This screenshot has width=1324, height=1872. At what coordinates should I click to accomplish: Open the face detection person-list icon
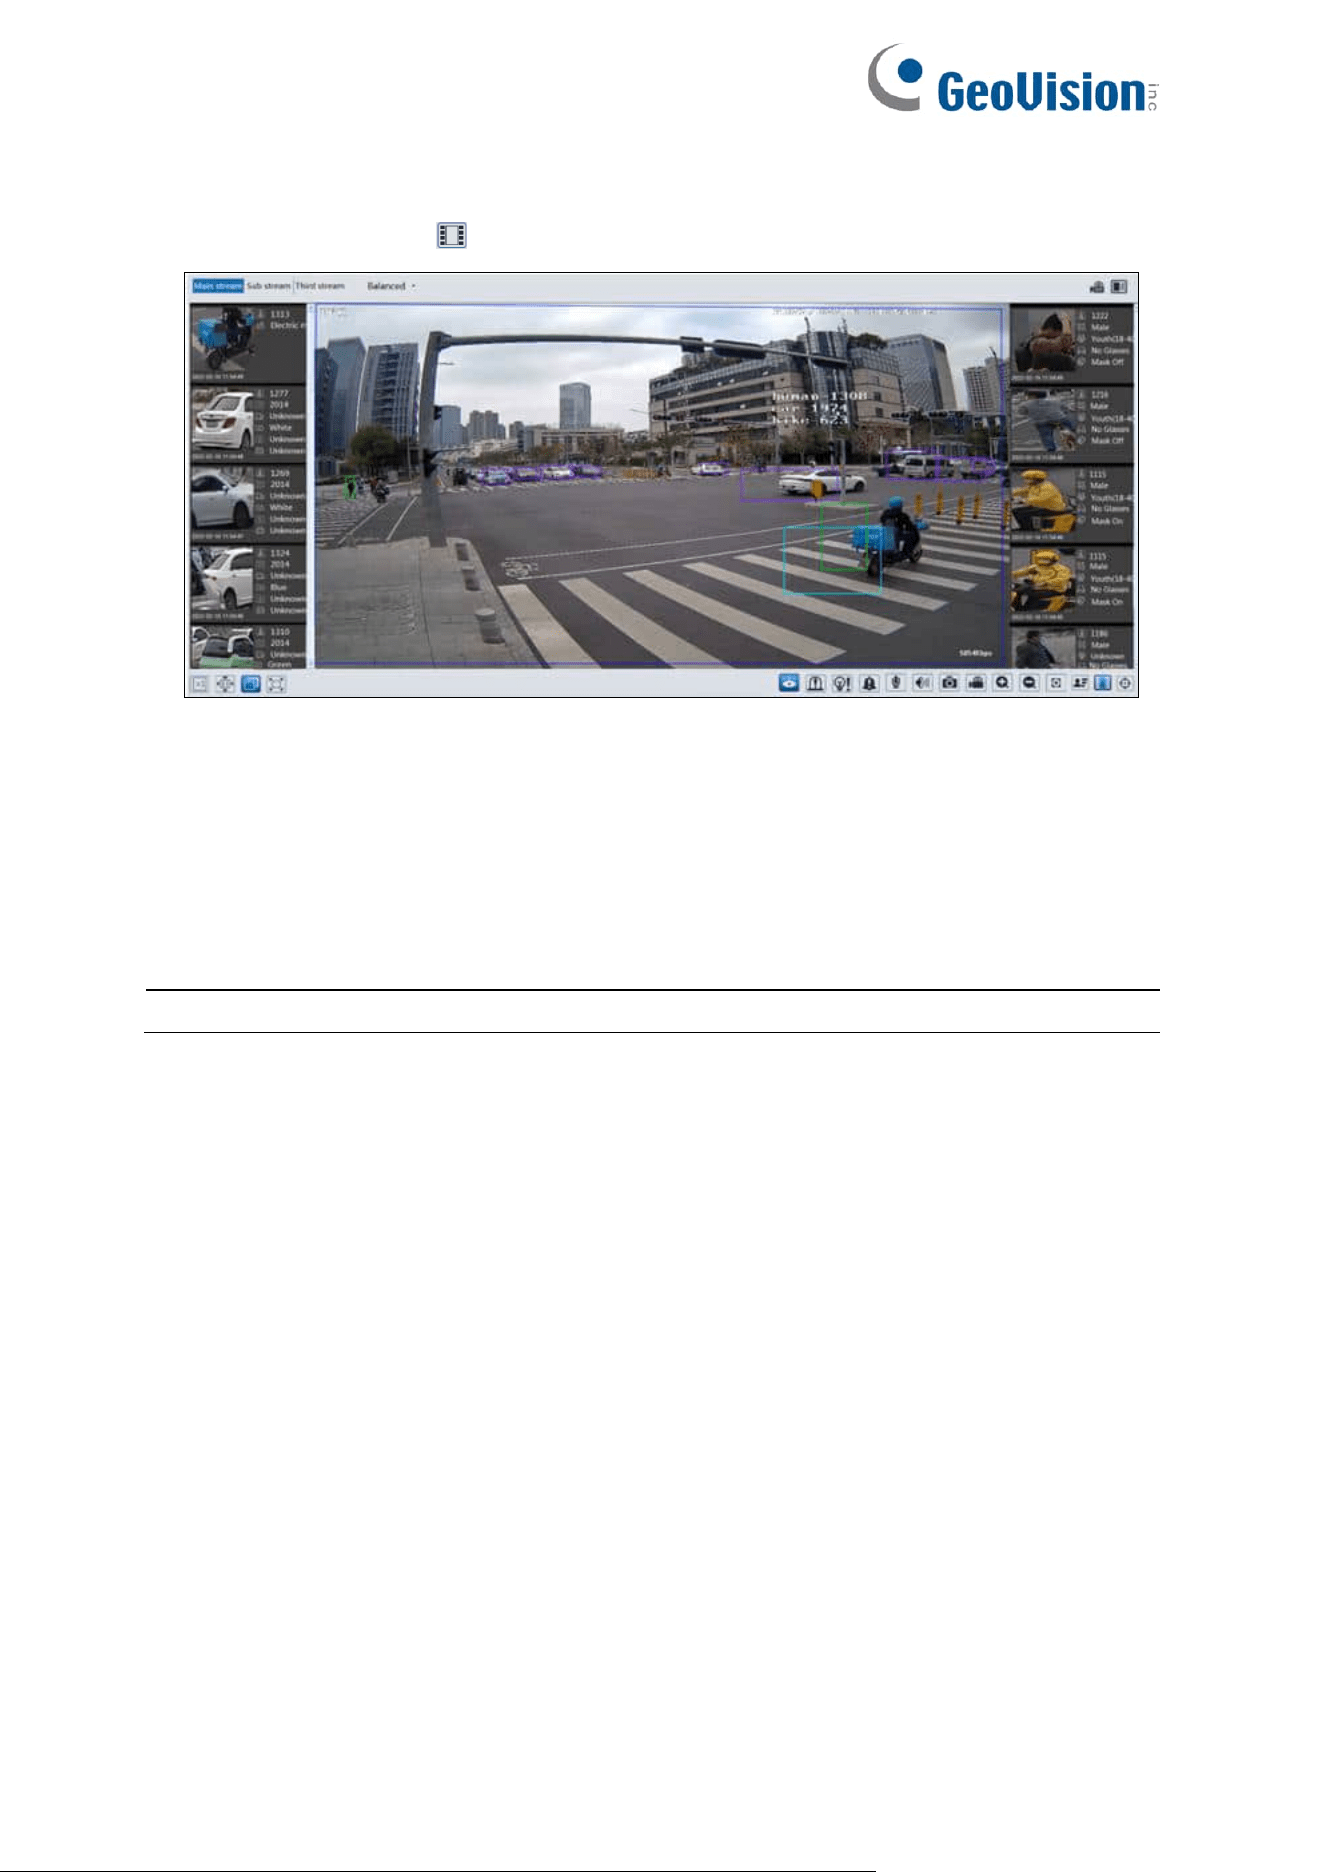(1080, 683)
